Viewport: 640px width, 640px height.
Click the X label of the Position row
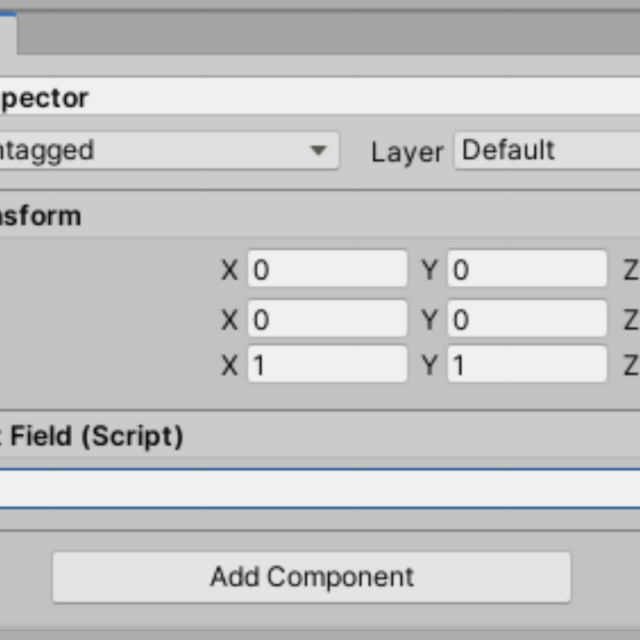point(229,270)
